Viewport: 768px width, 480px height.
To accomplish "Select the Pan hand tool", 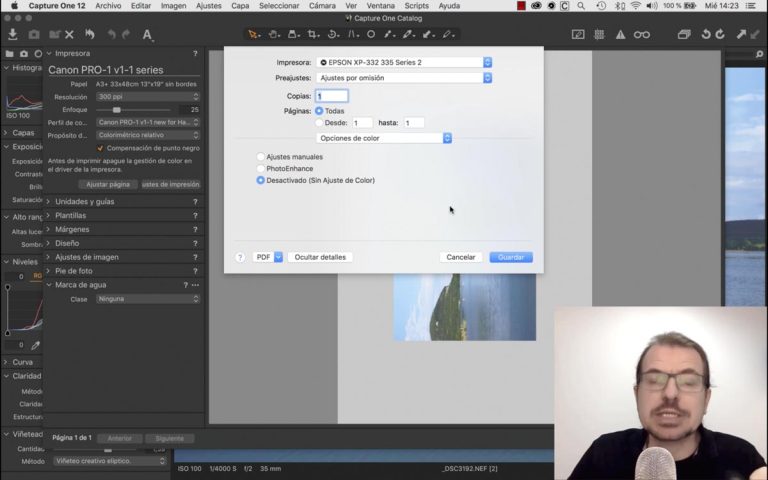I will point(273,34).
